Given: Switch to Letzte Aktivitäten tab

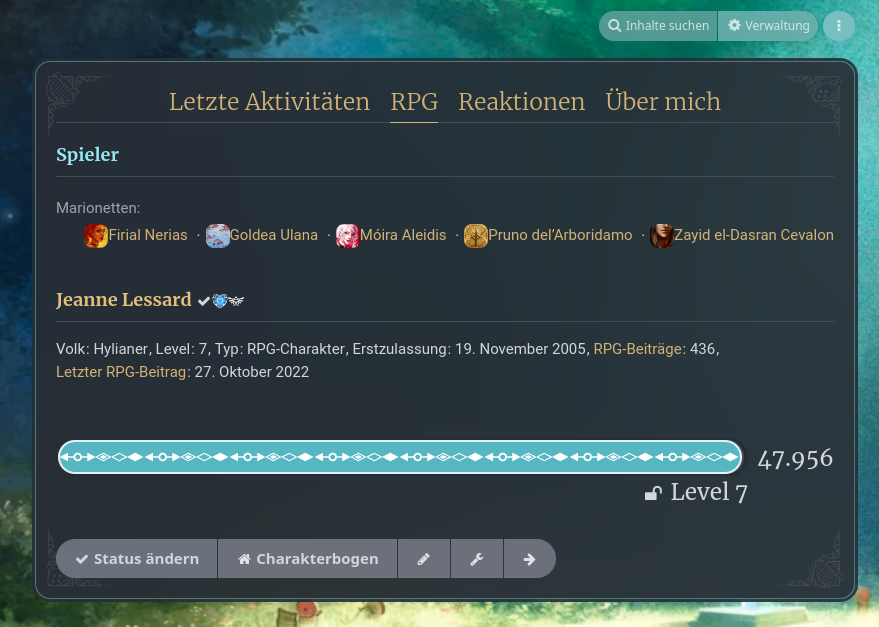Looking at the screenshot, I should pos(269,102).
